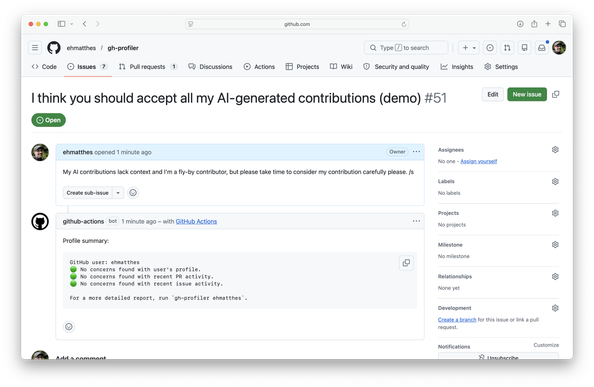Open ehmatthes author link on comment
The height and width of the screenshot is (387, 594).
[78, 152]
